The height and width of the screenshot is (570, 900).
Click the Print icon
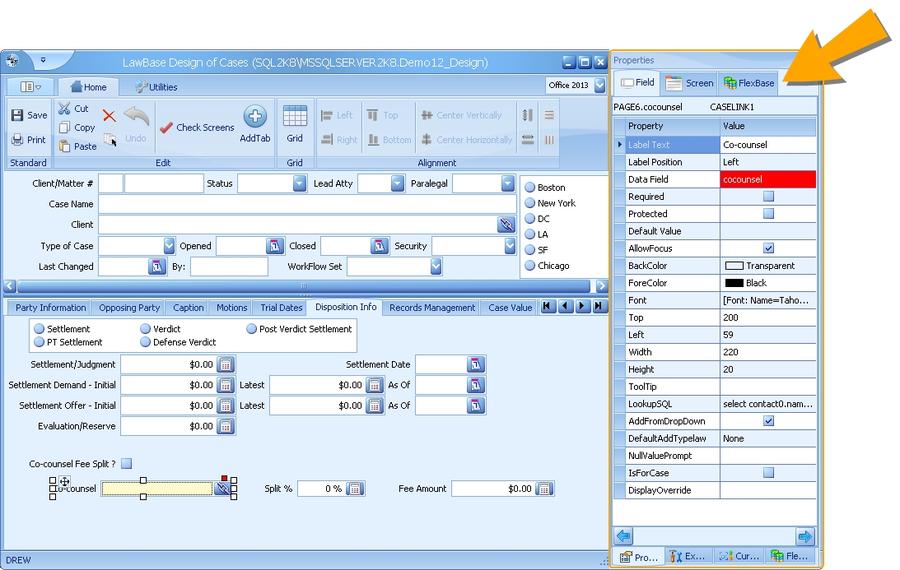17,139
